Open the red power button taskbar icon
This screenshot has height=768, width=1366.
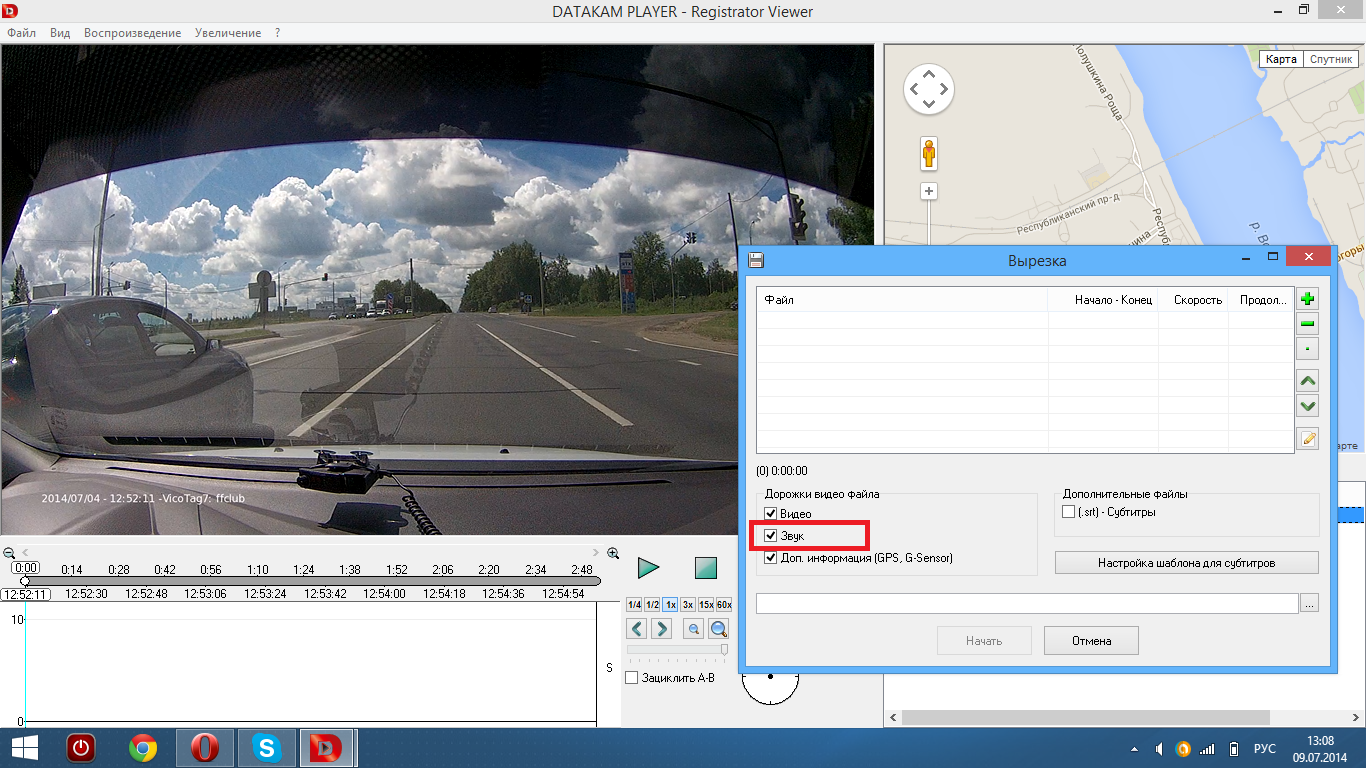tap(81, 748)
